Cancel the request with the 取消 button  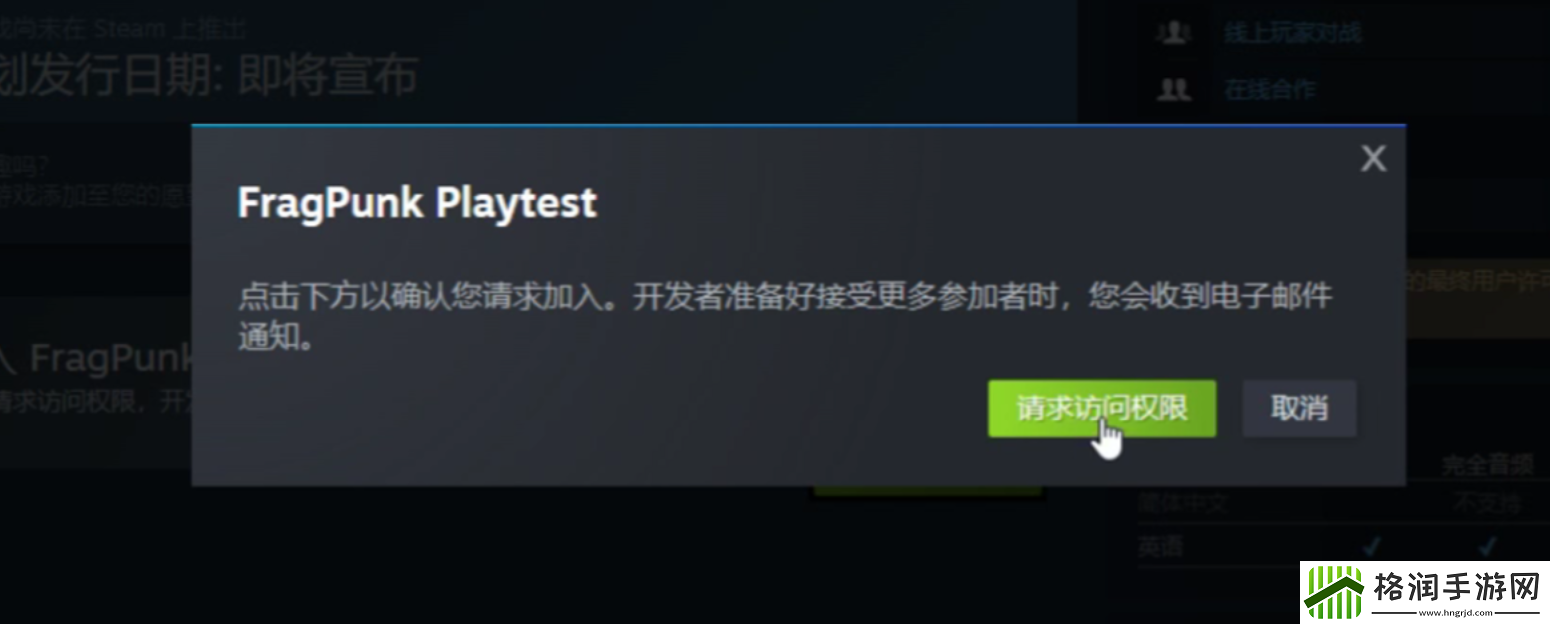[1299, 408]
